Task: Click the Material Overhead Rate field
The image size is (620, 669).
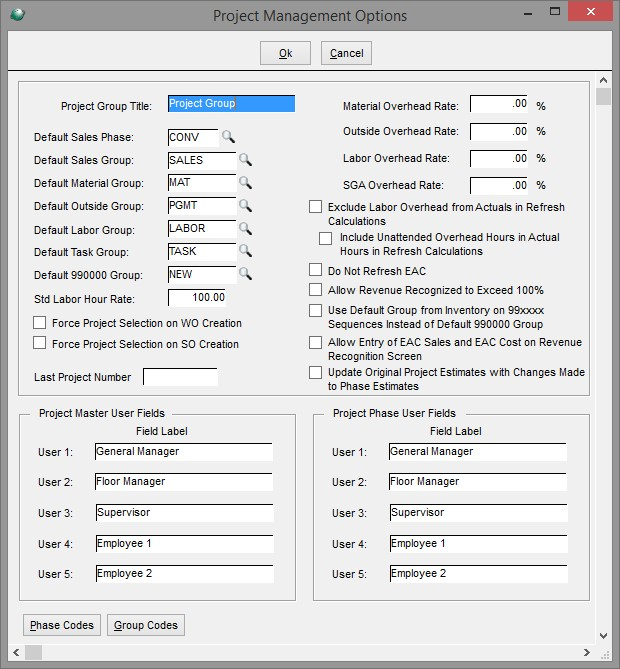Action: (x=499, y=104)
